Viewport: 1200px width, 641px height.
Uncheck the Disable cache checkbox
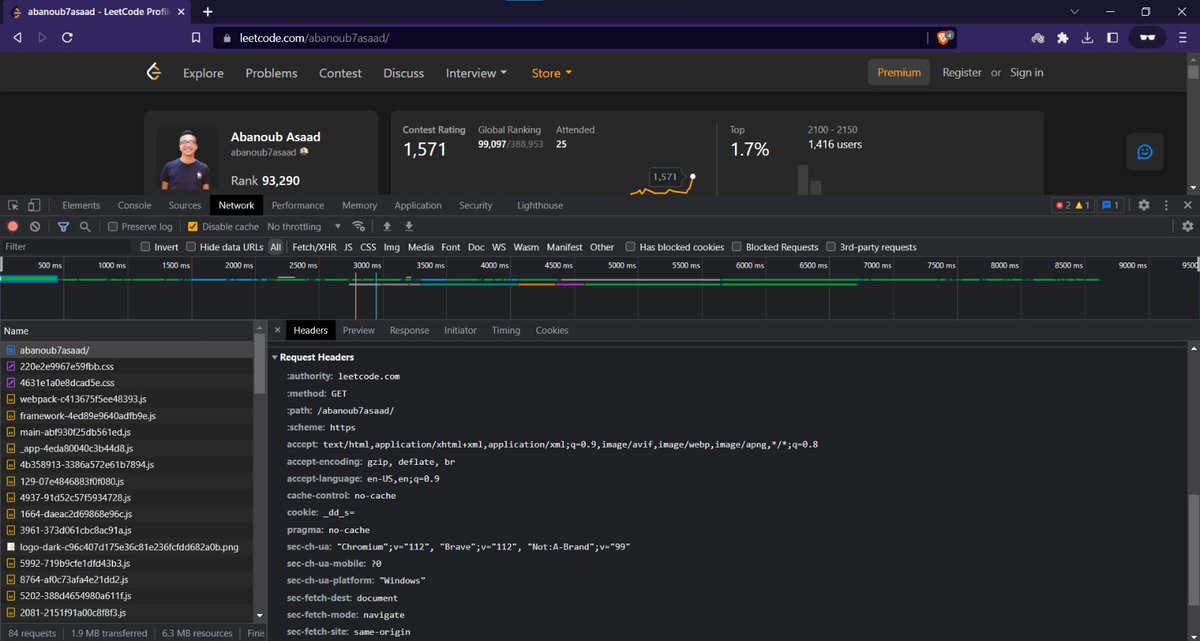(193, 227)
